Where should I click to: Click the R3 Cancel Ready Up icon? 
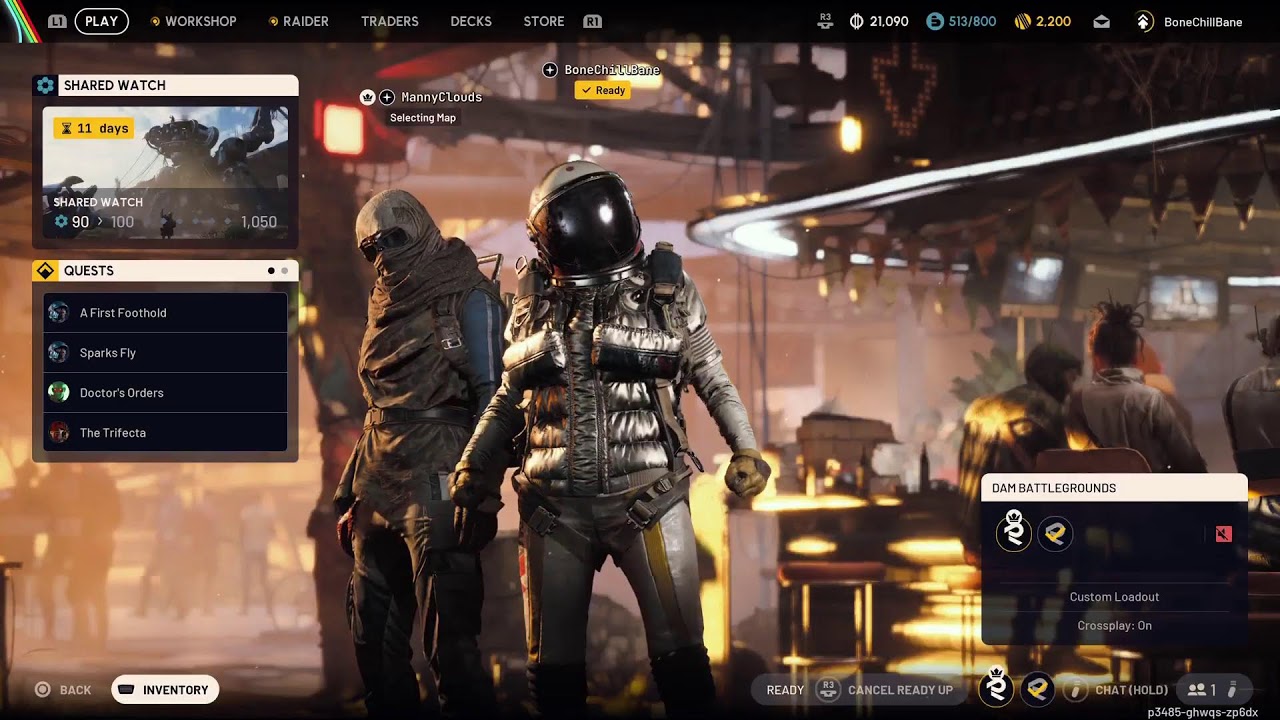pyautogui.click(x=828, y=689)
